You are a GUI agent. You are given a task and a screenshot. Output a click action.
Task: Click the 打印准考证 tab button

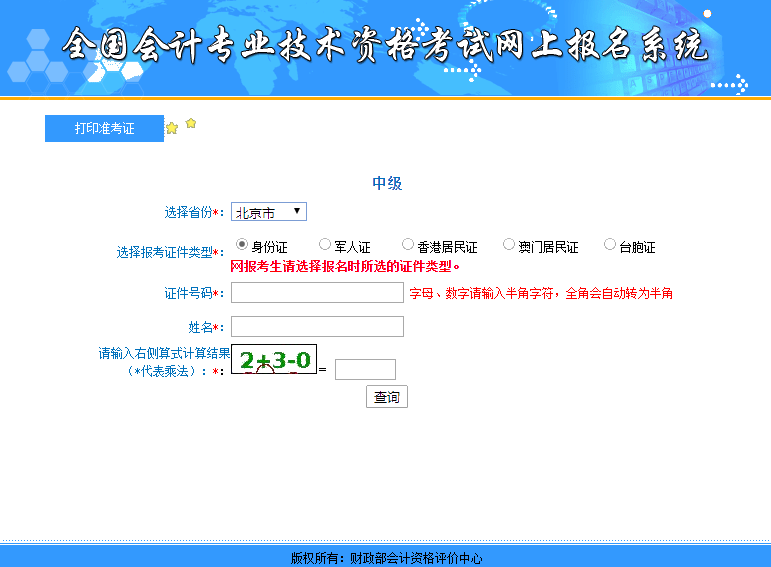(x=104, y=128)
